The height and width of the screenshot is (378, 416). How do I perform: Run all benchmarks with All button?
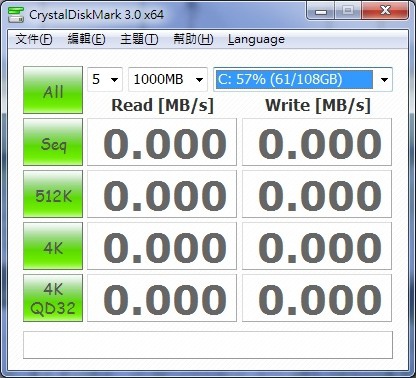53,90
